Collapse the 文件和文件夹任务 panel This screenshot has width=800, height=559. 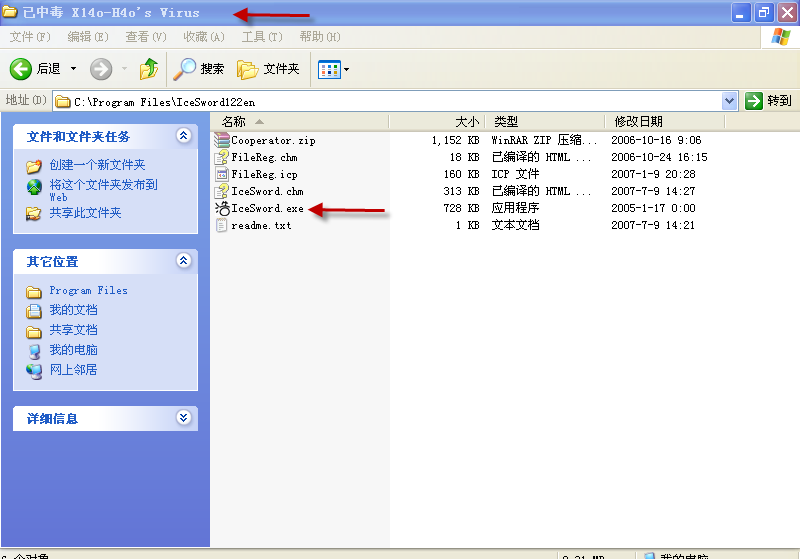point(184,135)
